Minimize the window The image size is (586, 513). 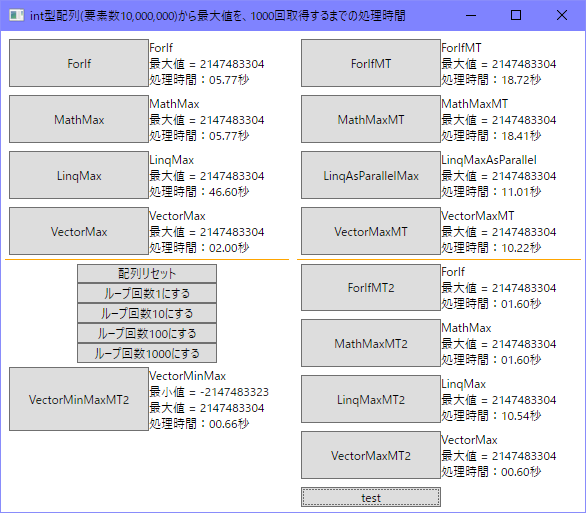tap(471, 15)
